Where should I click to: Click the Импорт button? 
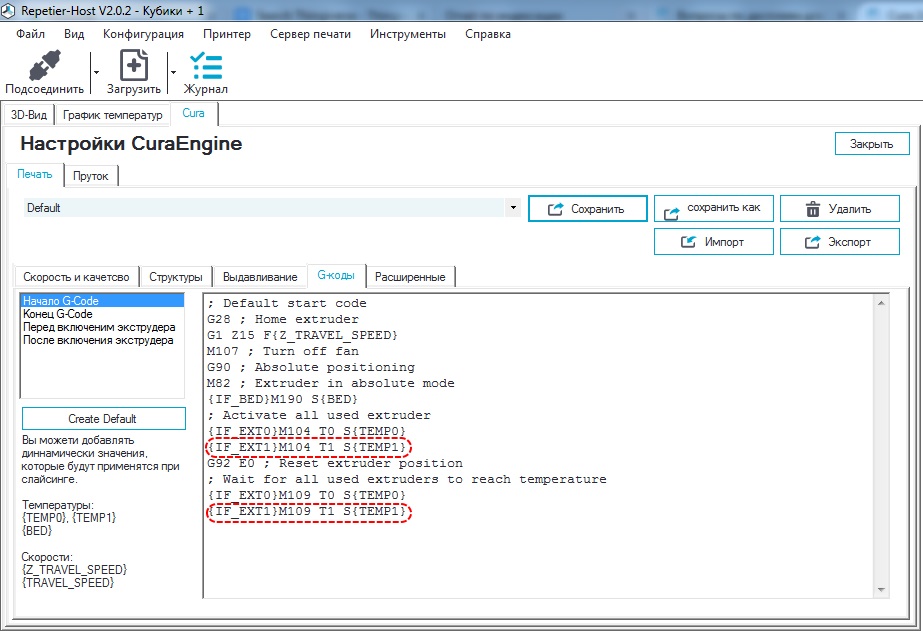[712, 242]
